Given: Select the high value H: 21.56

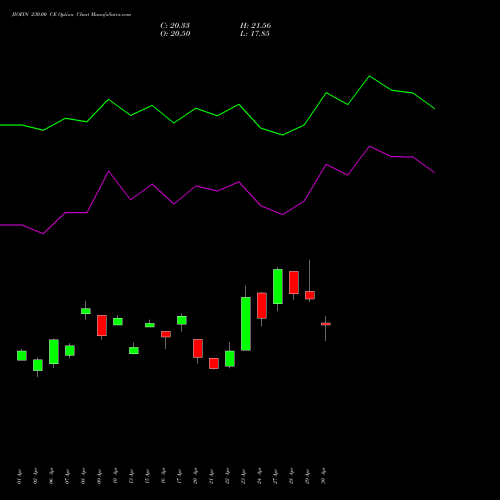Looking at the screenshot, I should [255, 26].
